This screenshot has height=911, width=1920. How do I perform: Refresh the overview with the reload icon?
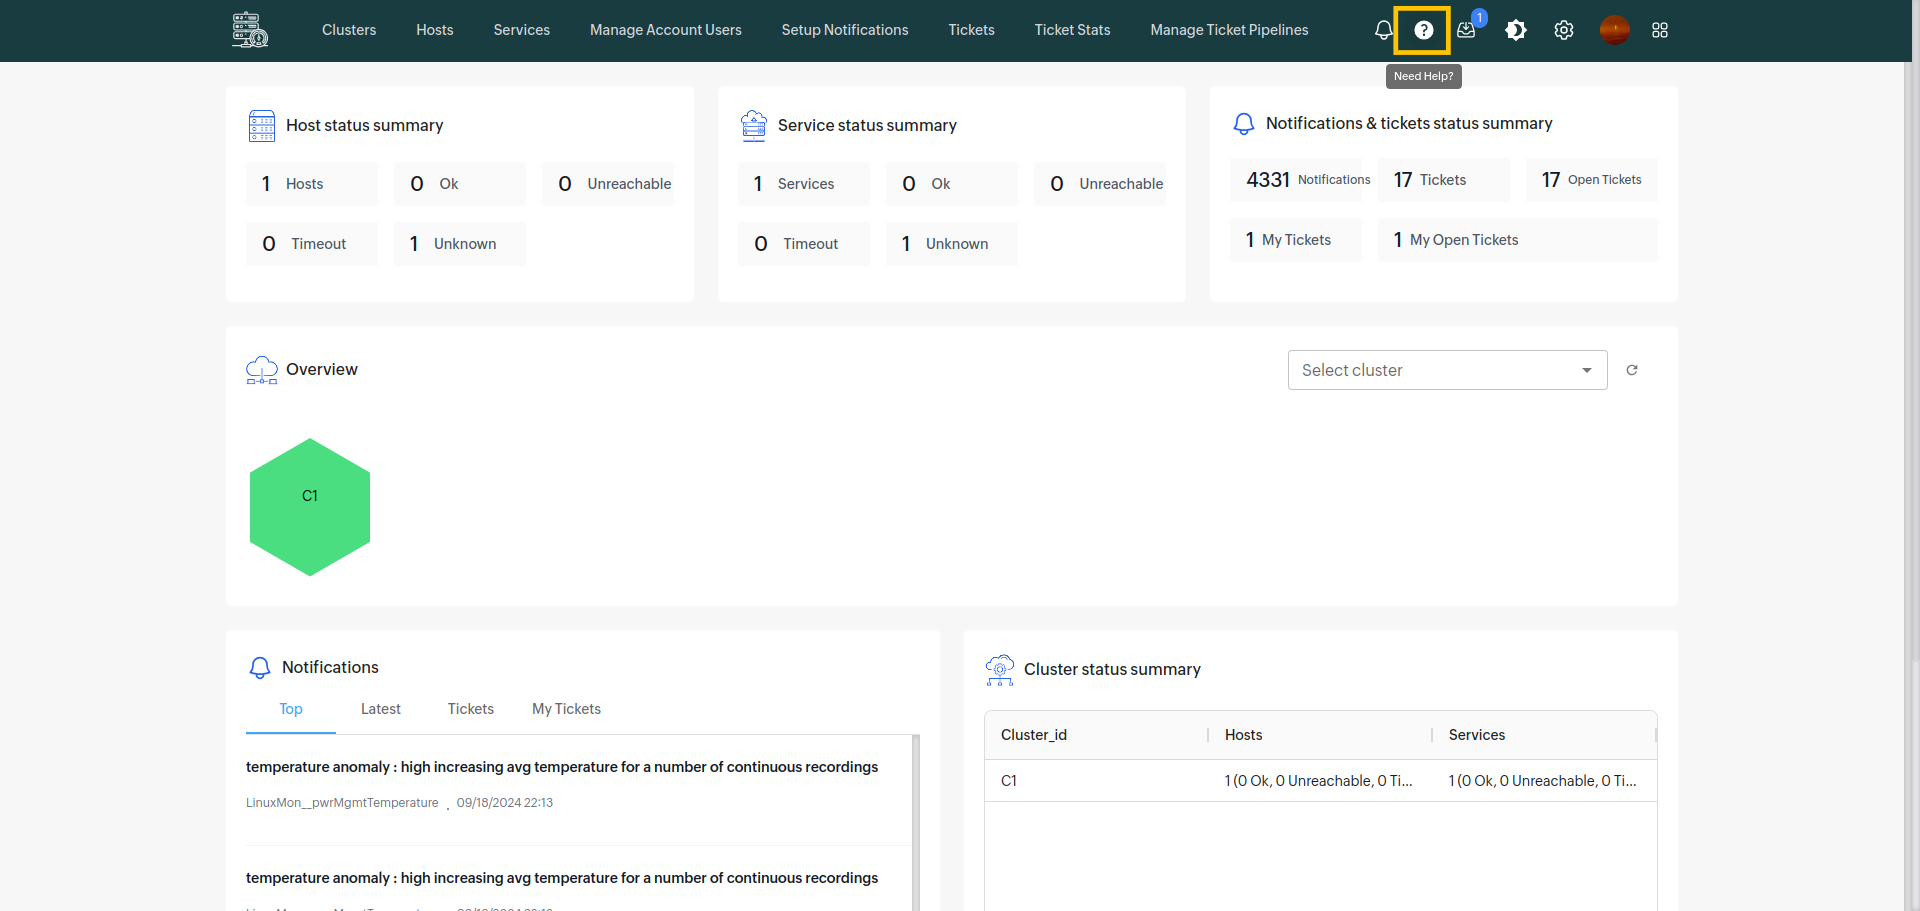1632,370
